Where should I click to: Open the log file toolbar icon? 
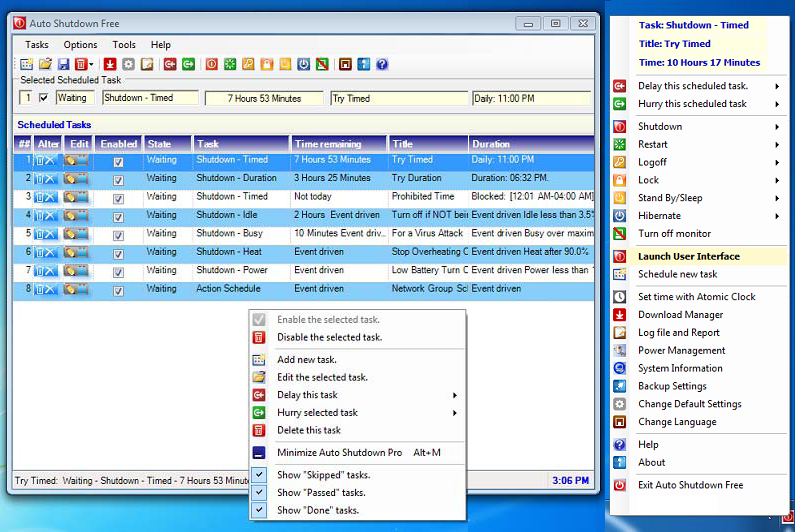(x=147, y=64)
